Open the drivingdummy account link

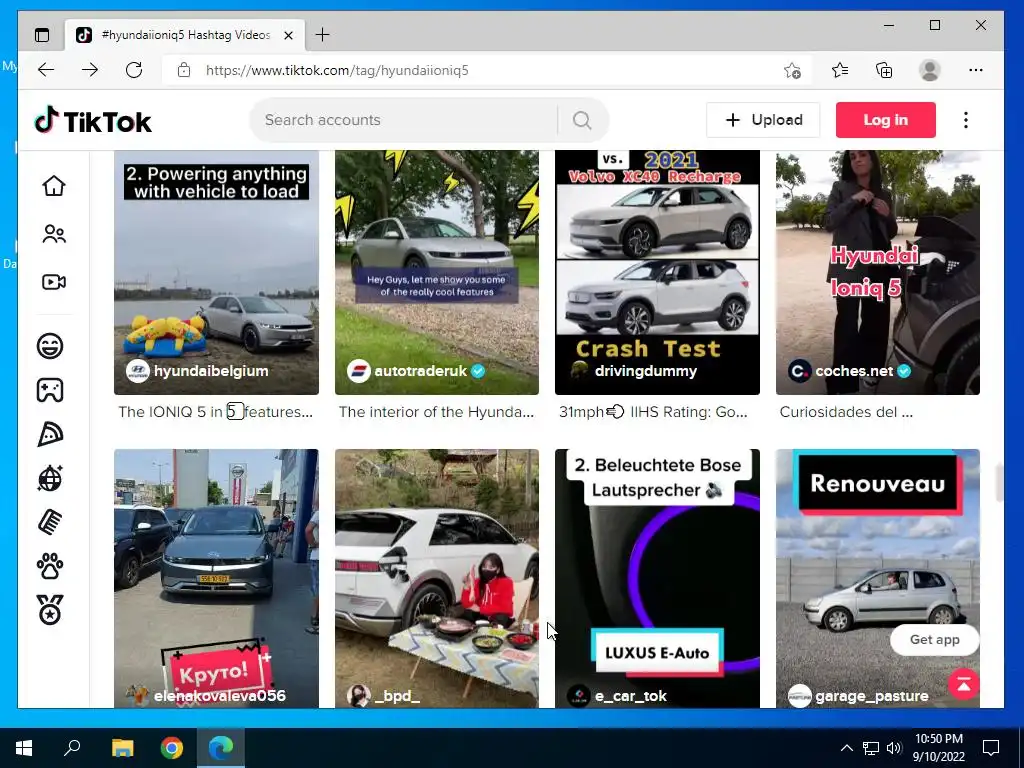(x=646, y=371)
